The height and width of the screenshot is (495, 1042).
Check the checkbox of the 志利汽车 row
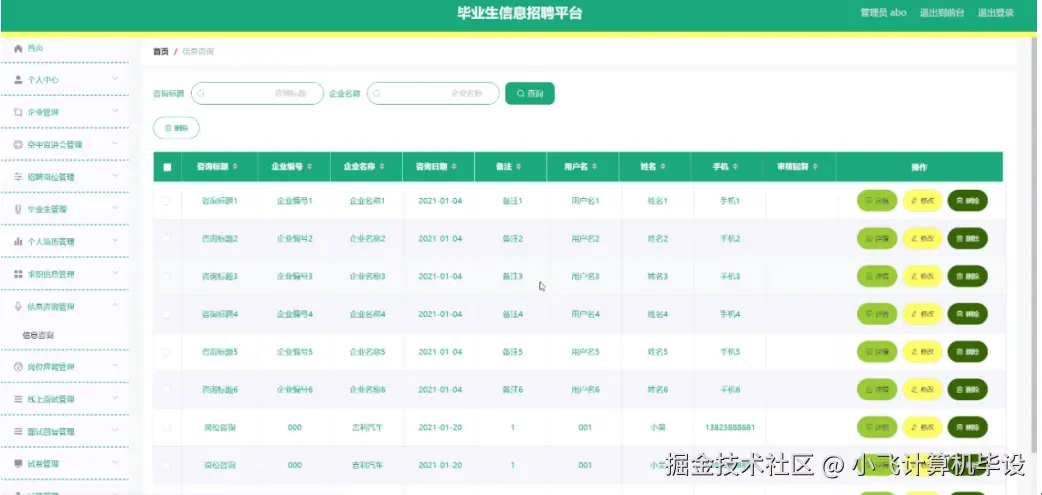(x=167, y=428)
